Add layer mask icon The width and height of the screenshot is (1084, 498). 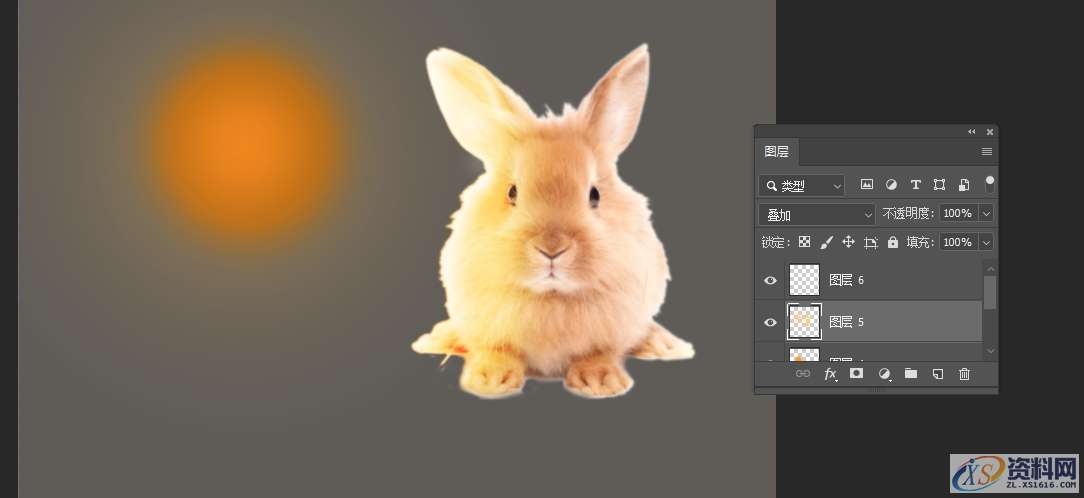point(857,374)
